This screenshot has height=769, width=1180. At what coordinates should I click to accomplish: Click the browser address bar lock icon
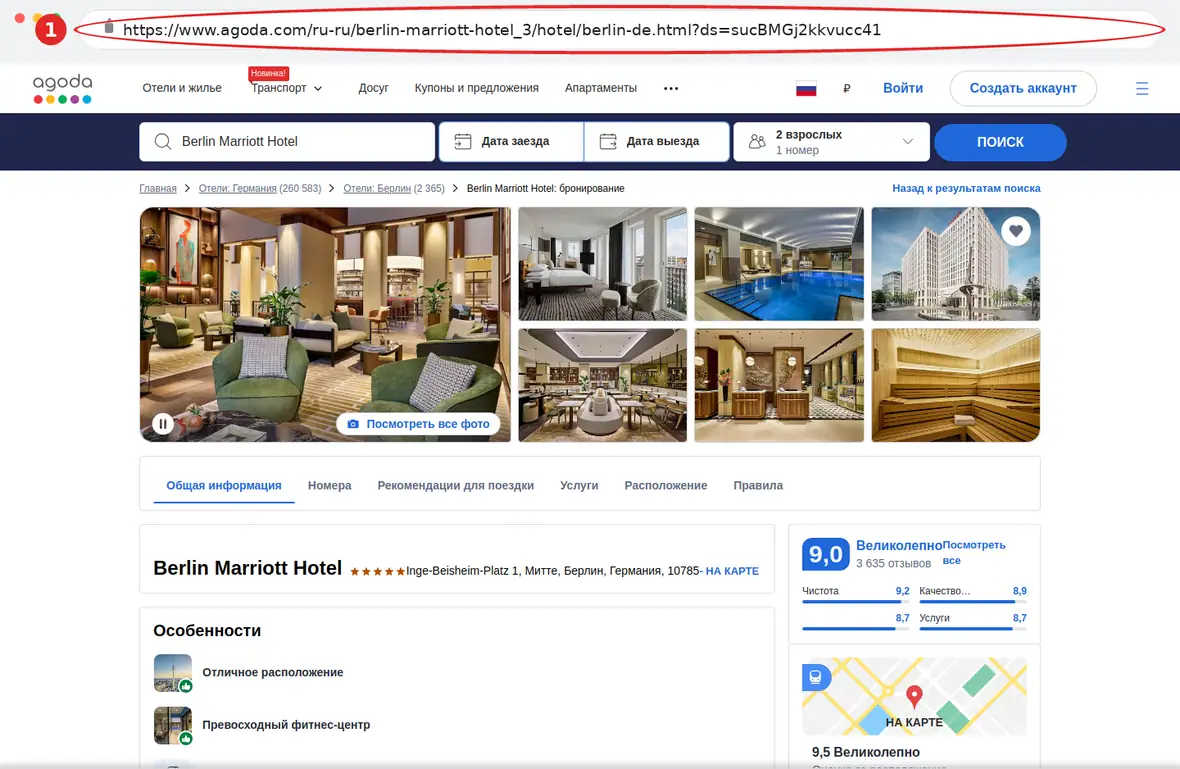point(108,27)
